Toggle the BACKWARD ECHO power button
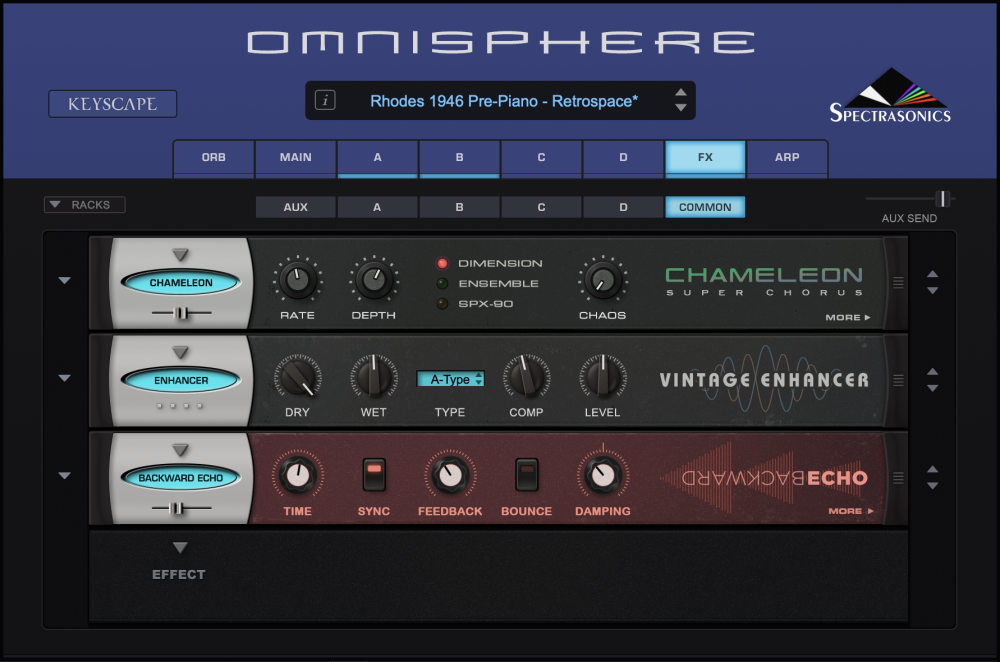Viewport: 1000px width, 662px height. [181, 478]
